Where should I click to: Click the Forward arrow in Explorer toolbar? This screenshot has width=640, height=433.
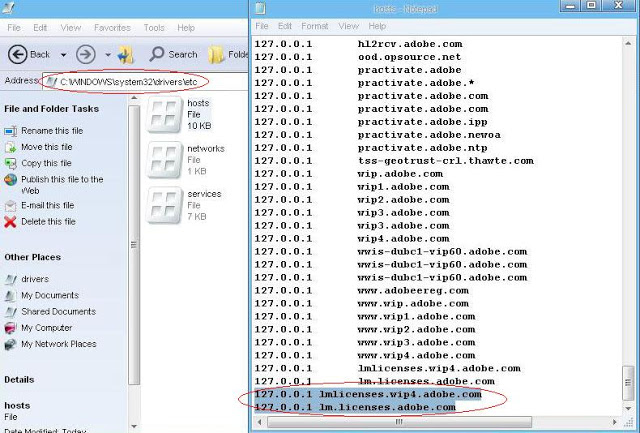point(86,54)
